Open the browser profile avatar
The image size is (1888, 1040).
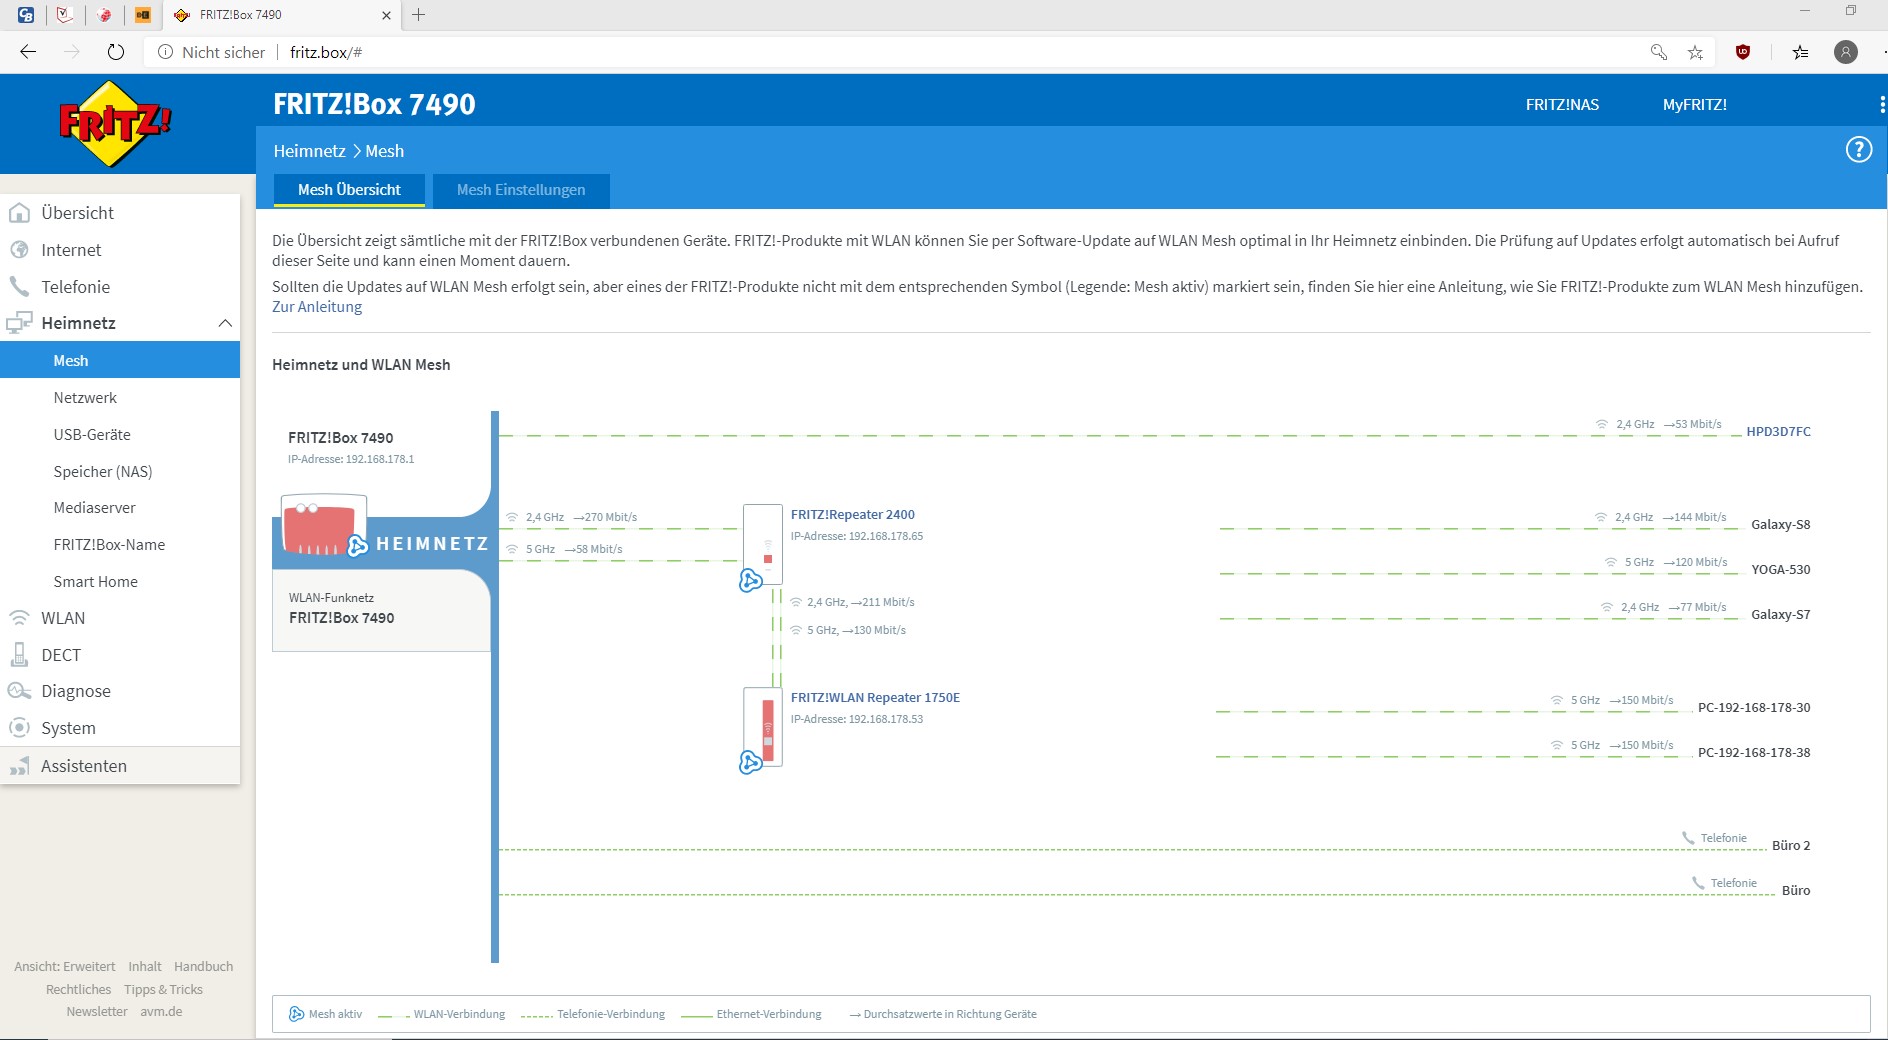coord(1846,52)
